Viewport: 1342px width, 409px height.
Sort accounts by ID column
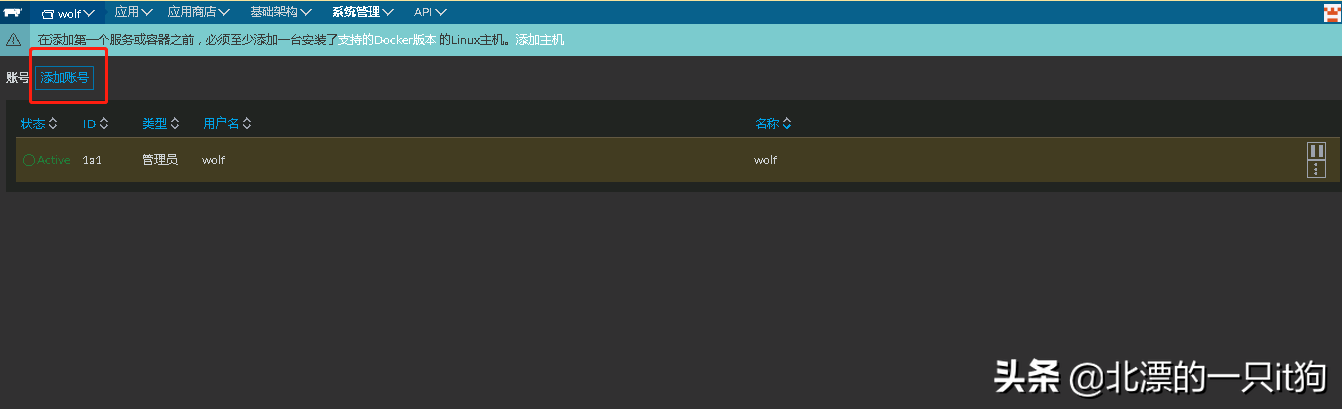[95, 124]
